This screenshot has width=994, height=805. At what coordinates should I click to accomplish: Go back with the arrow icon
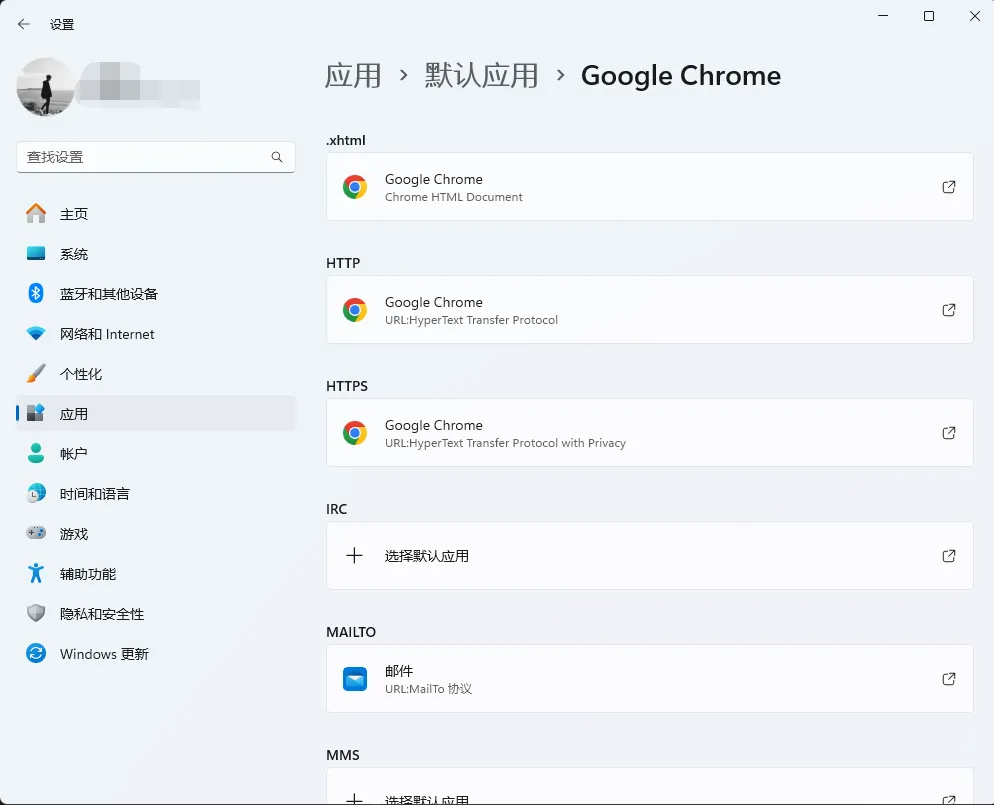(24, 24)
